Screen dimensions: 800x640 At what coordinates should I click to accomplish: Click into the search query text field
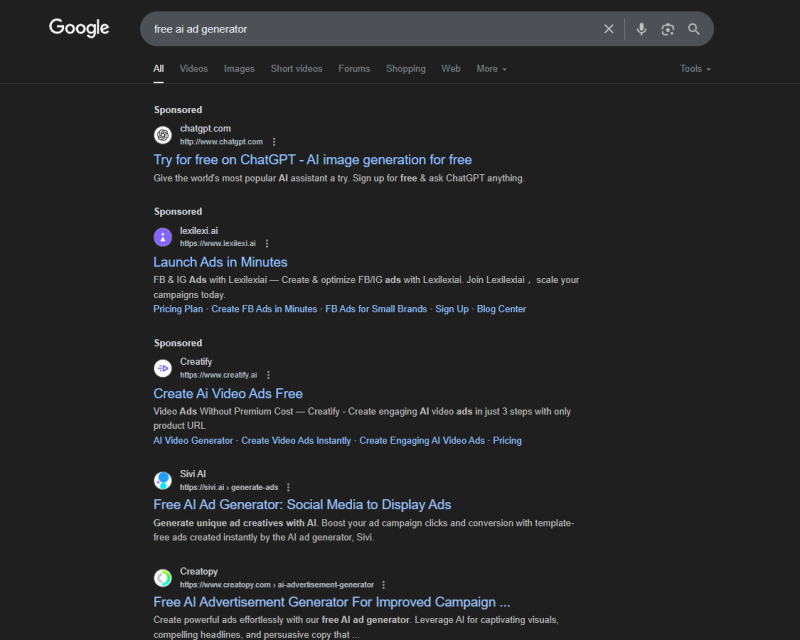(372, 29)
